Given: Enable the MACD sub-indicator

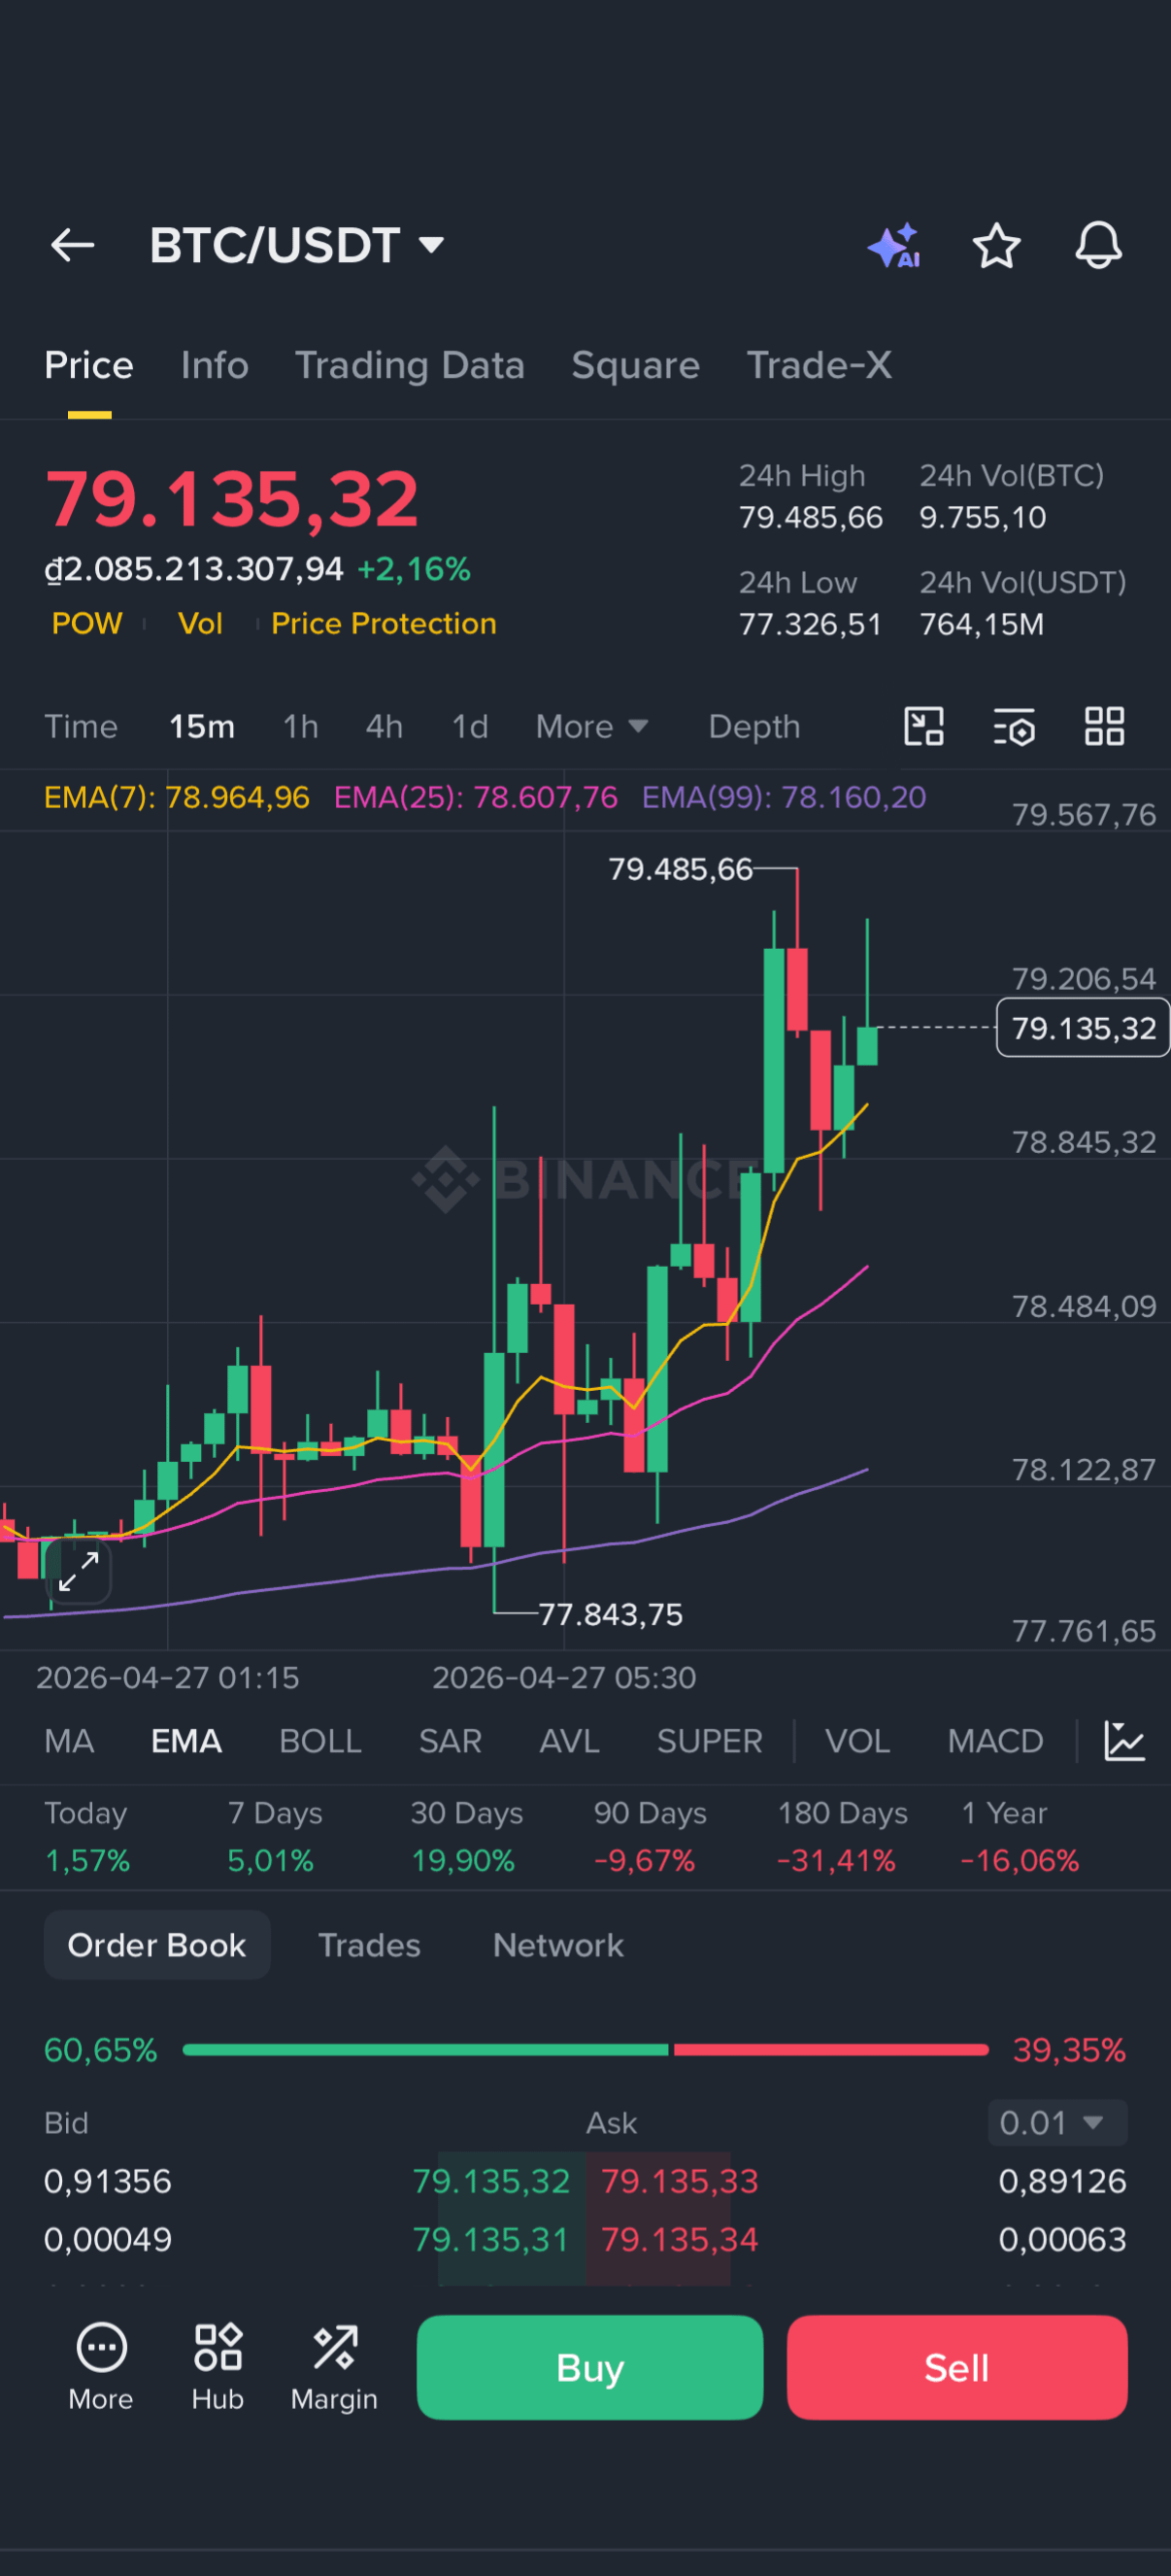Looking at the screenshot, I should (995, 1741).
